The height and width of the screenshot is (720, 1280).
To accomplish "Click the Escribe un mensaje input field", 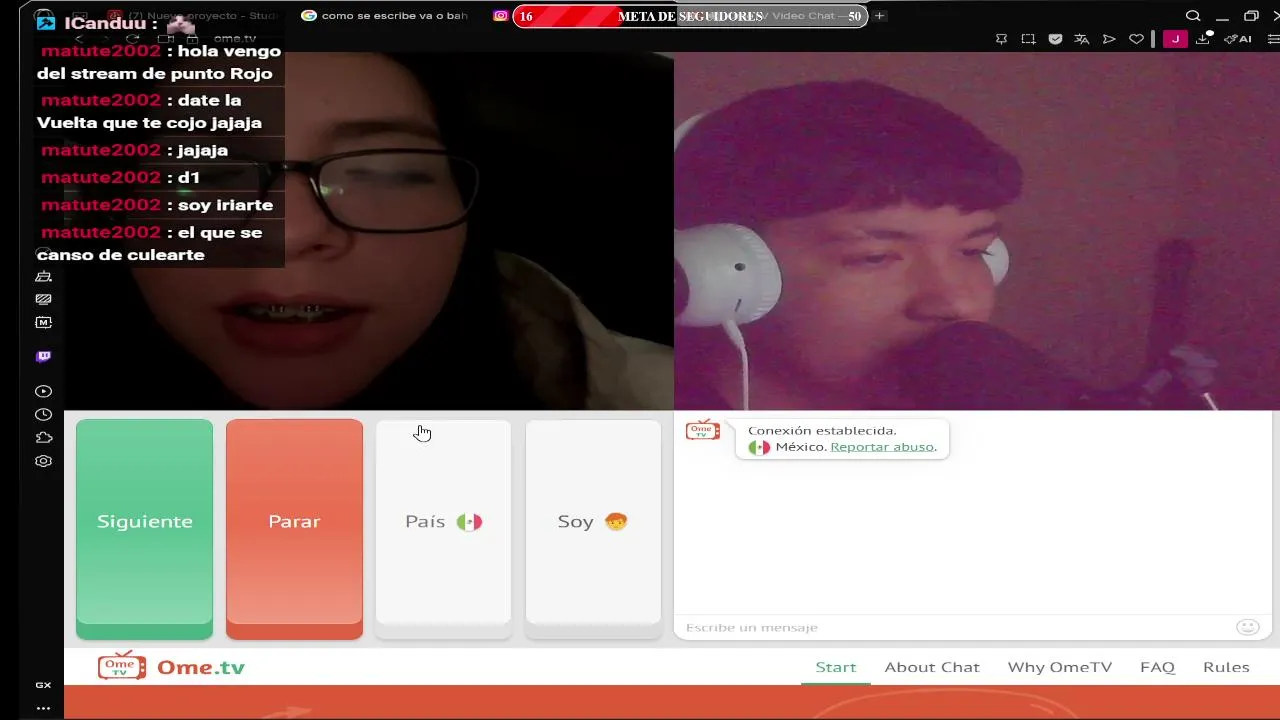I will coord(955,627).
